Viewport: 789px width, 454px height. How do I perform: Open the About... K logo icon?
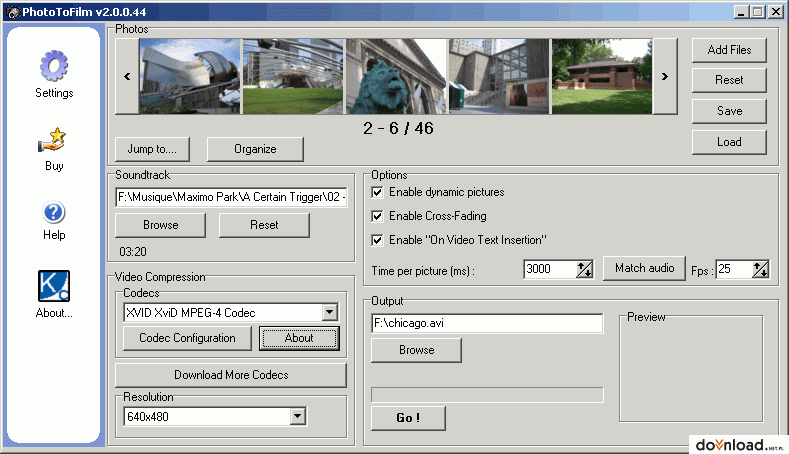[54, 286]
